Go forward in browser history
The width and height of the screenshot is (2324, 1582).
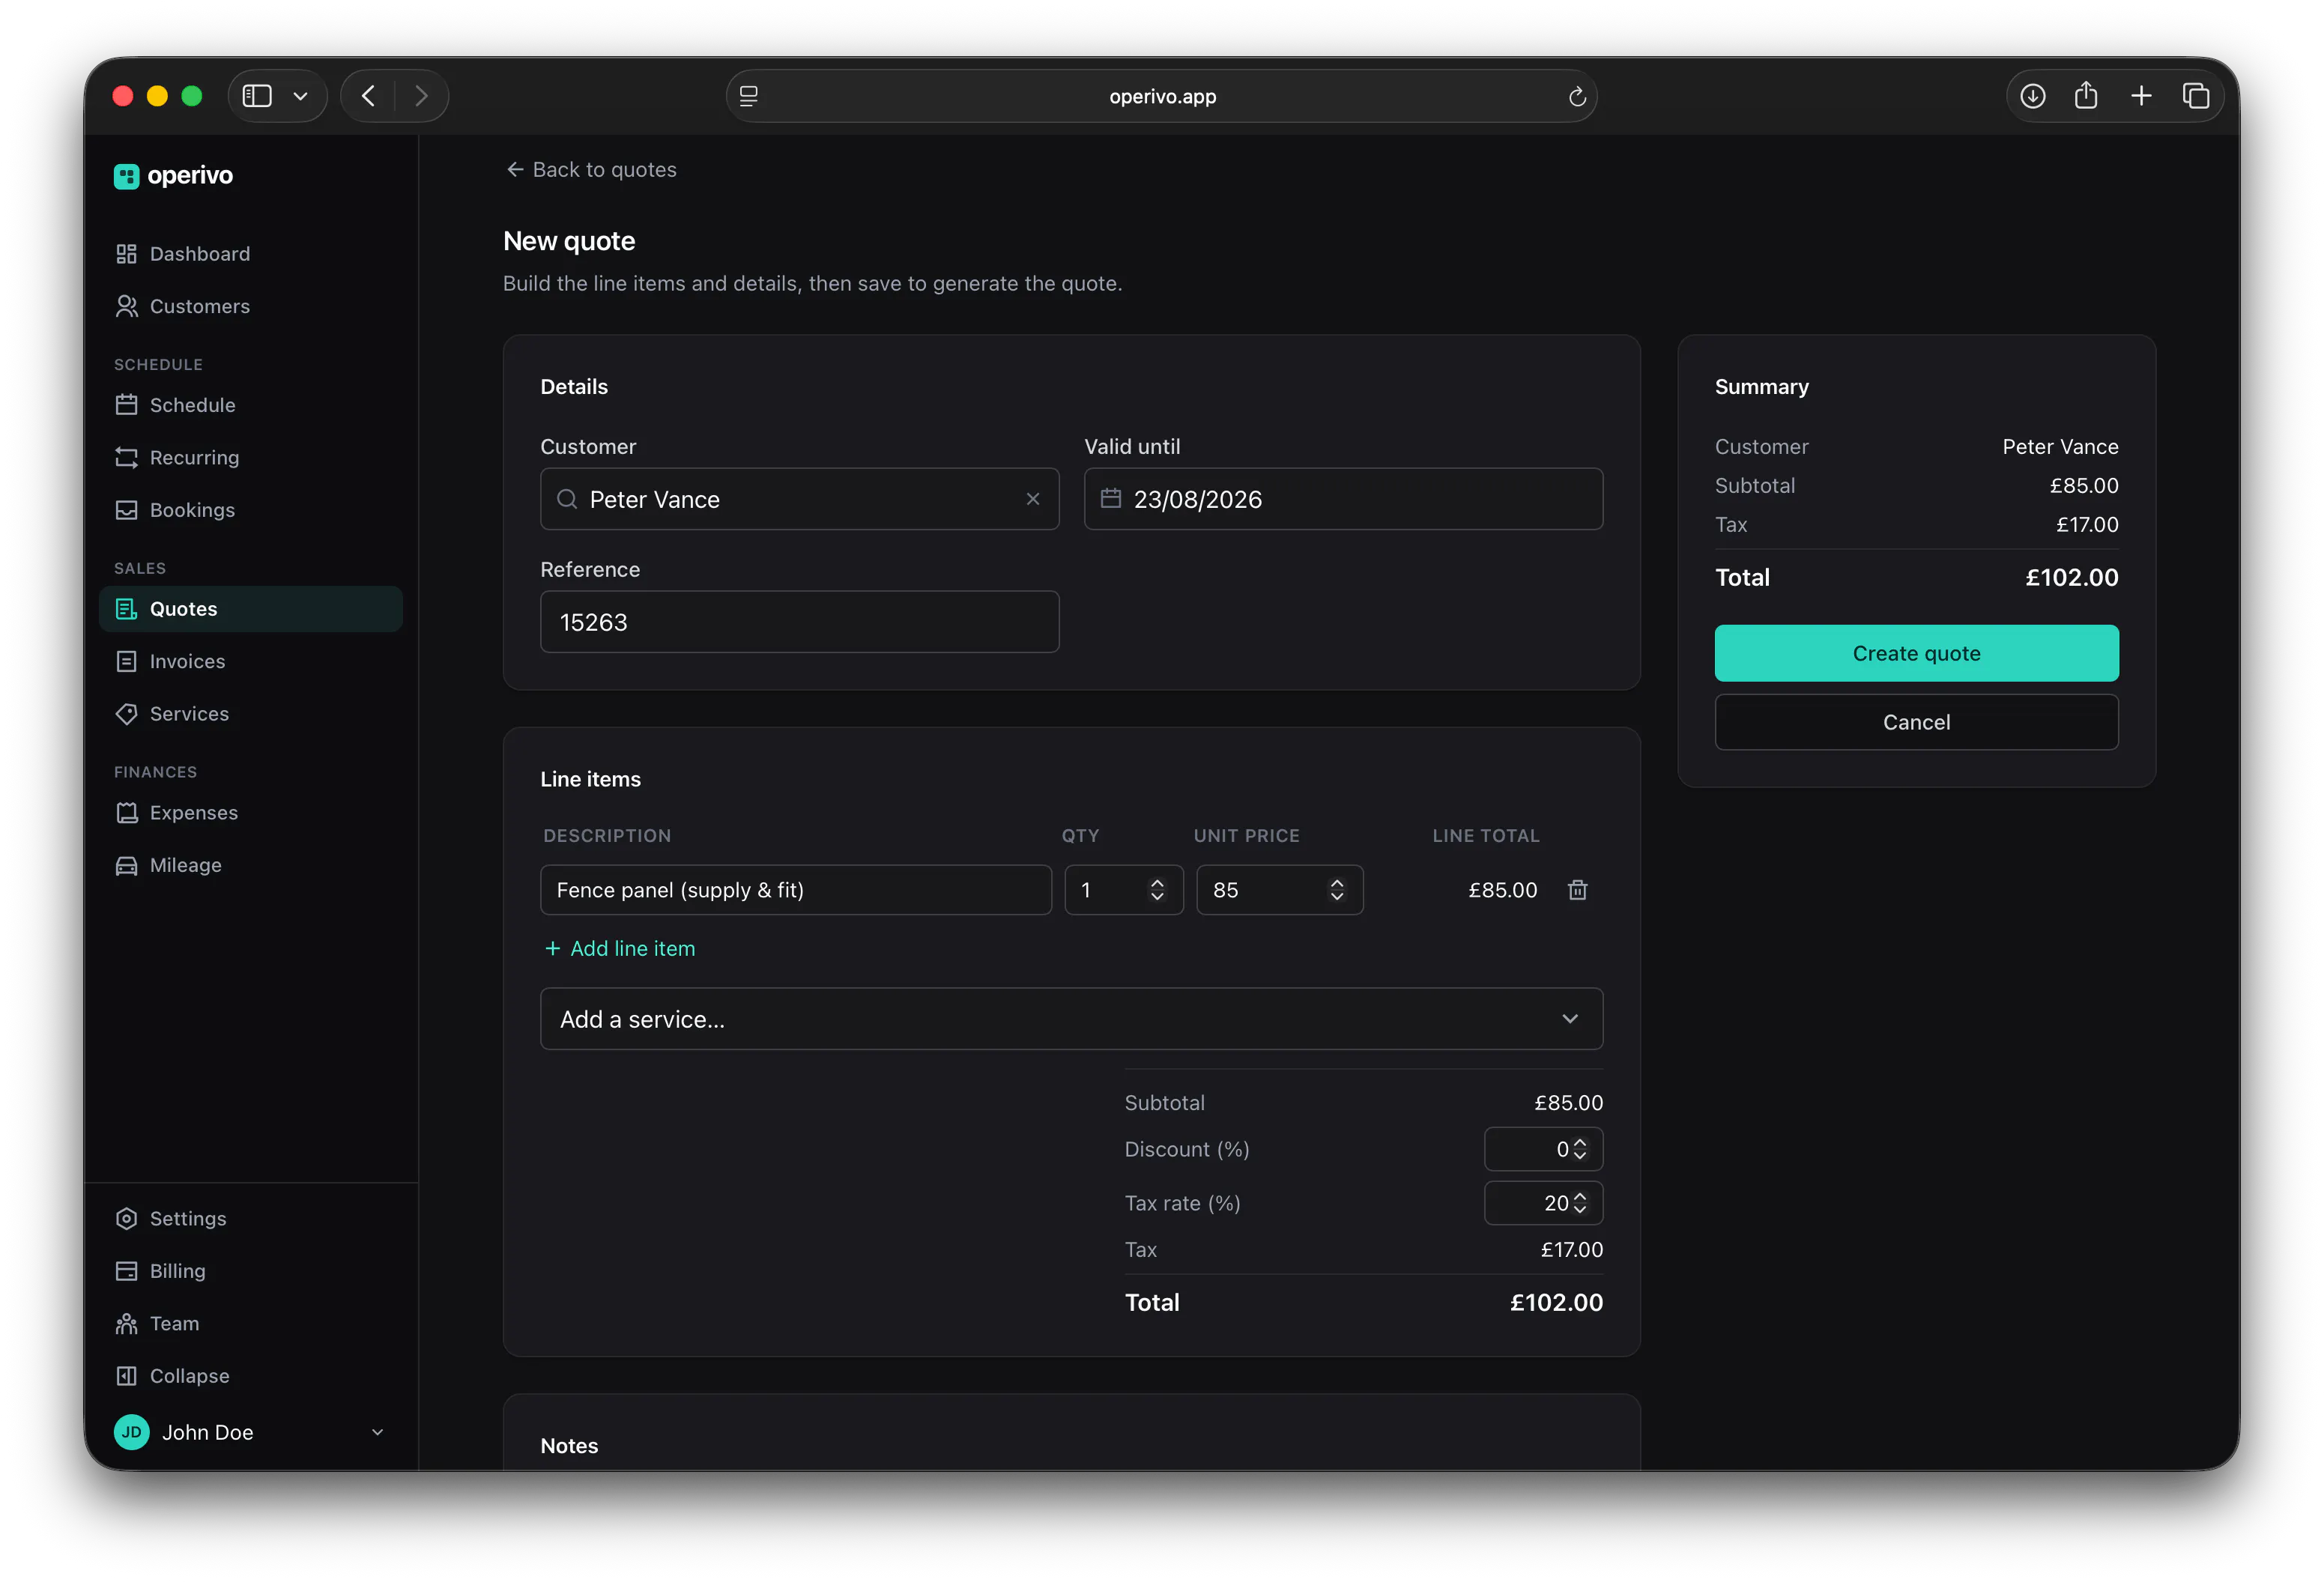[x=421, y=96]
